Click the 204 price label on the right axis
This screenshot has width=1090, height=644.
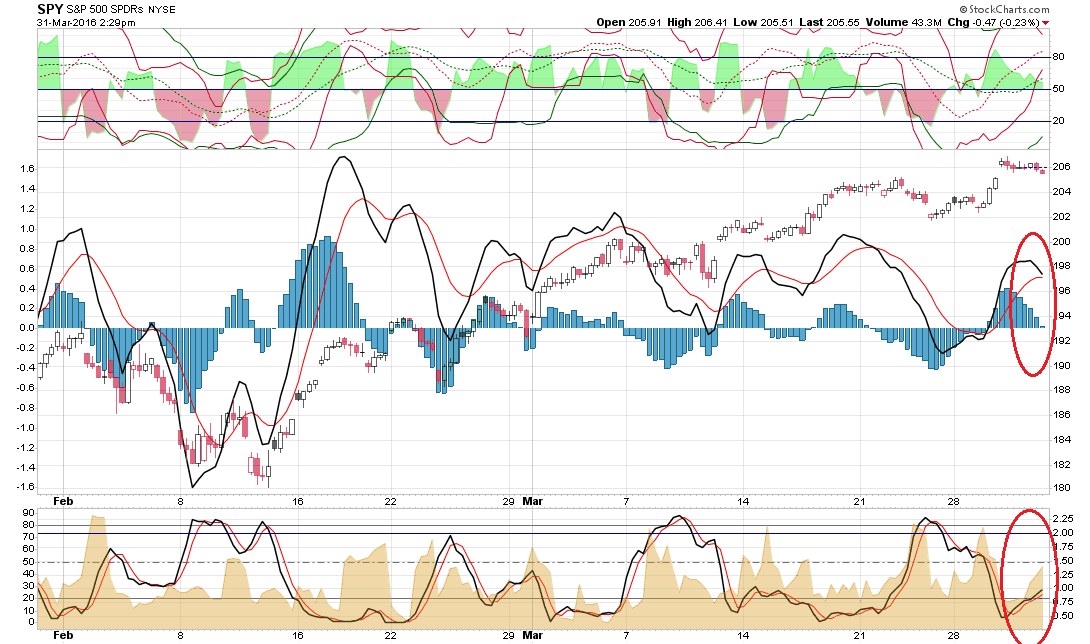[1061, 191]
